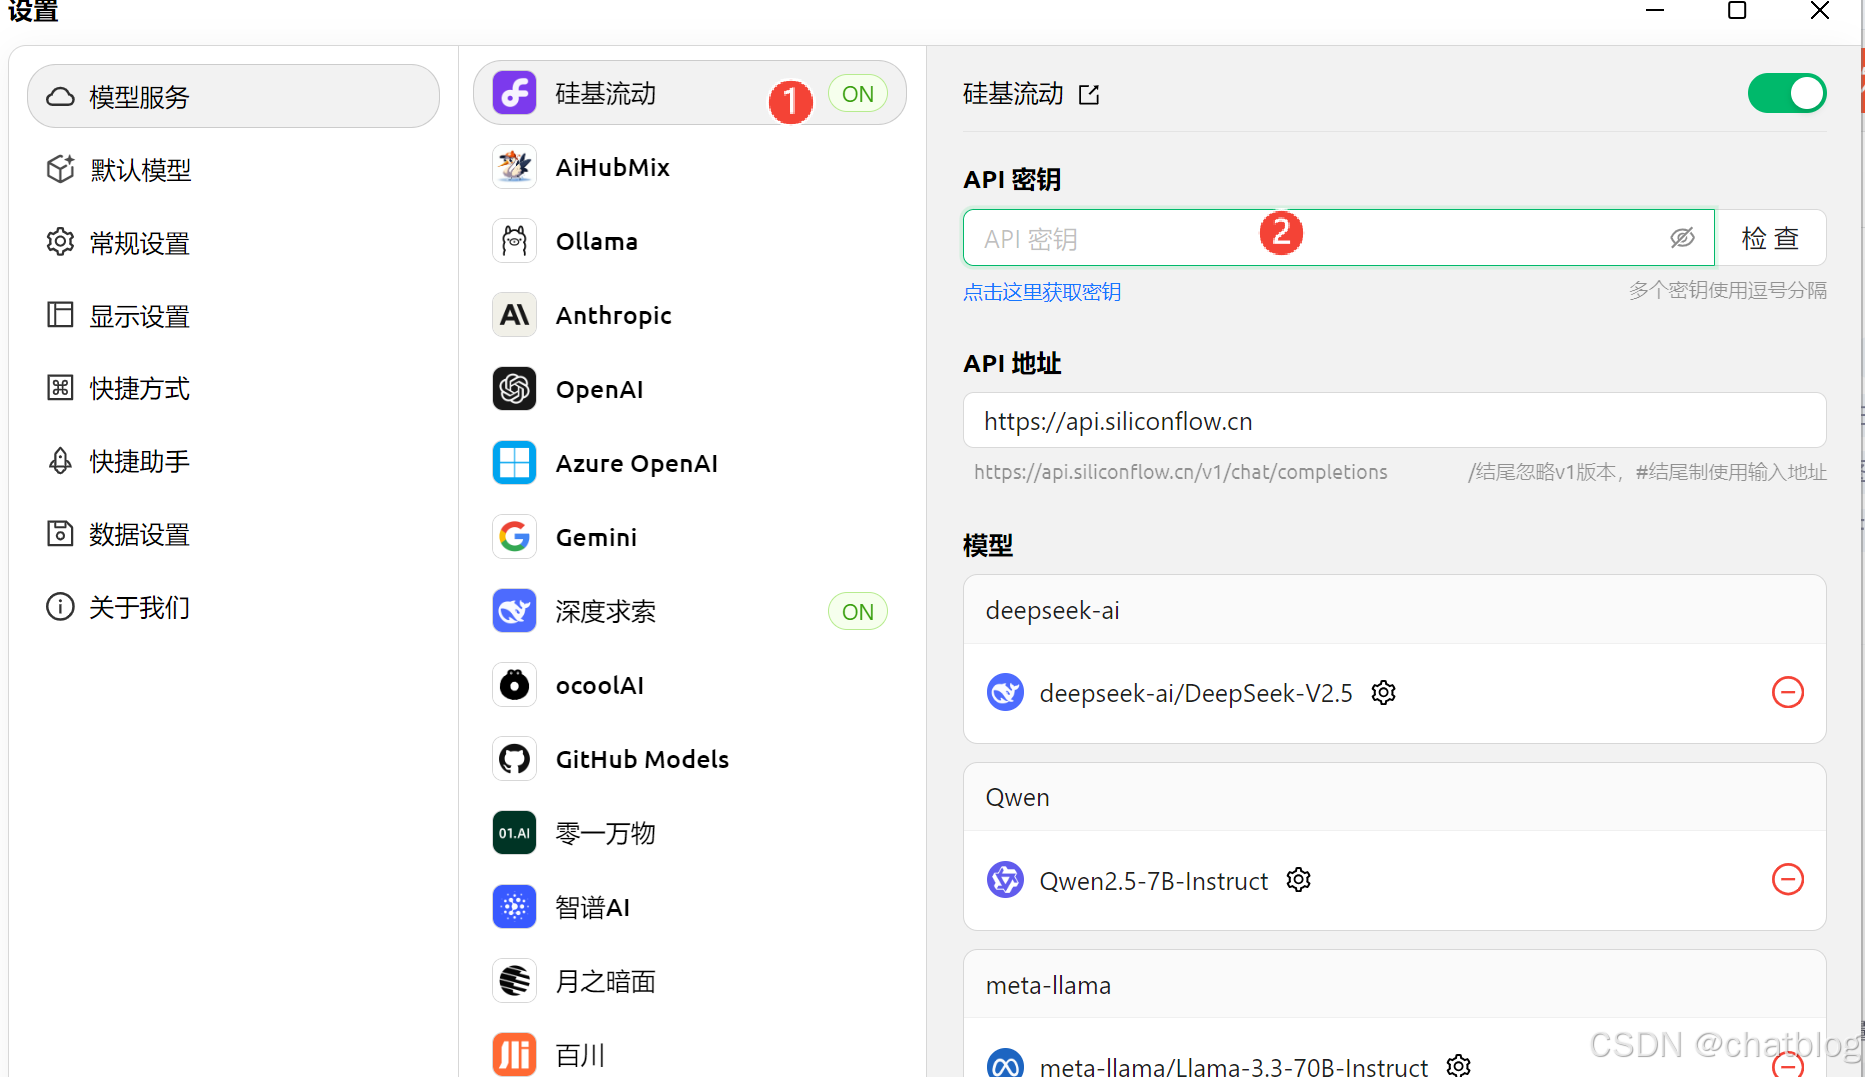
Task: Select Azure OpenAI provider name
Action: (637, 464)
